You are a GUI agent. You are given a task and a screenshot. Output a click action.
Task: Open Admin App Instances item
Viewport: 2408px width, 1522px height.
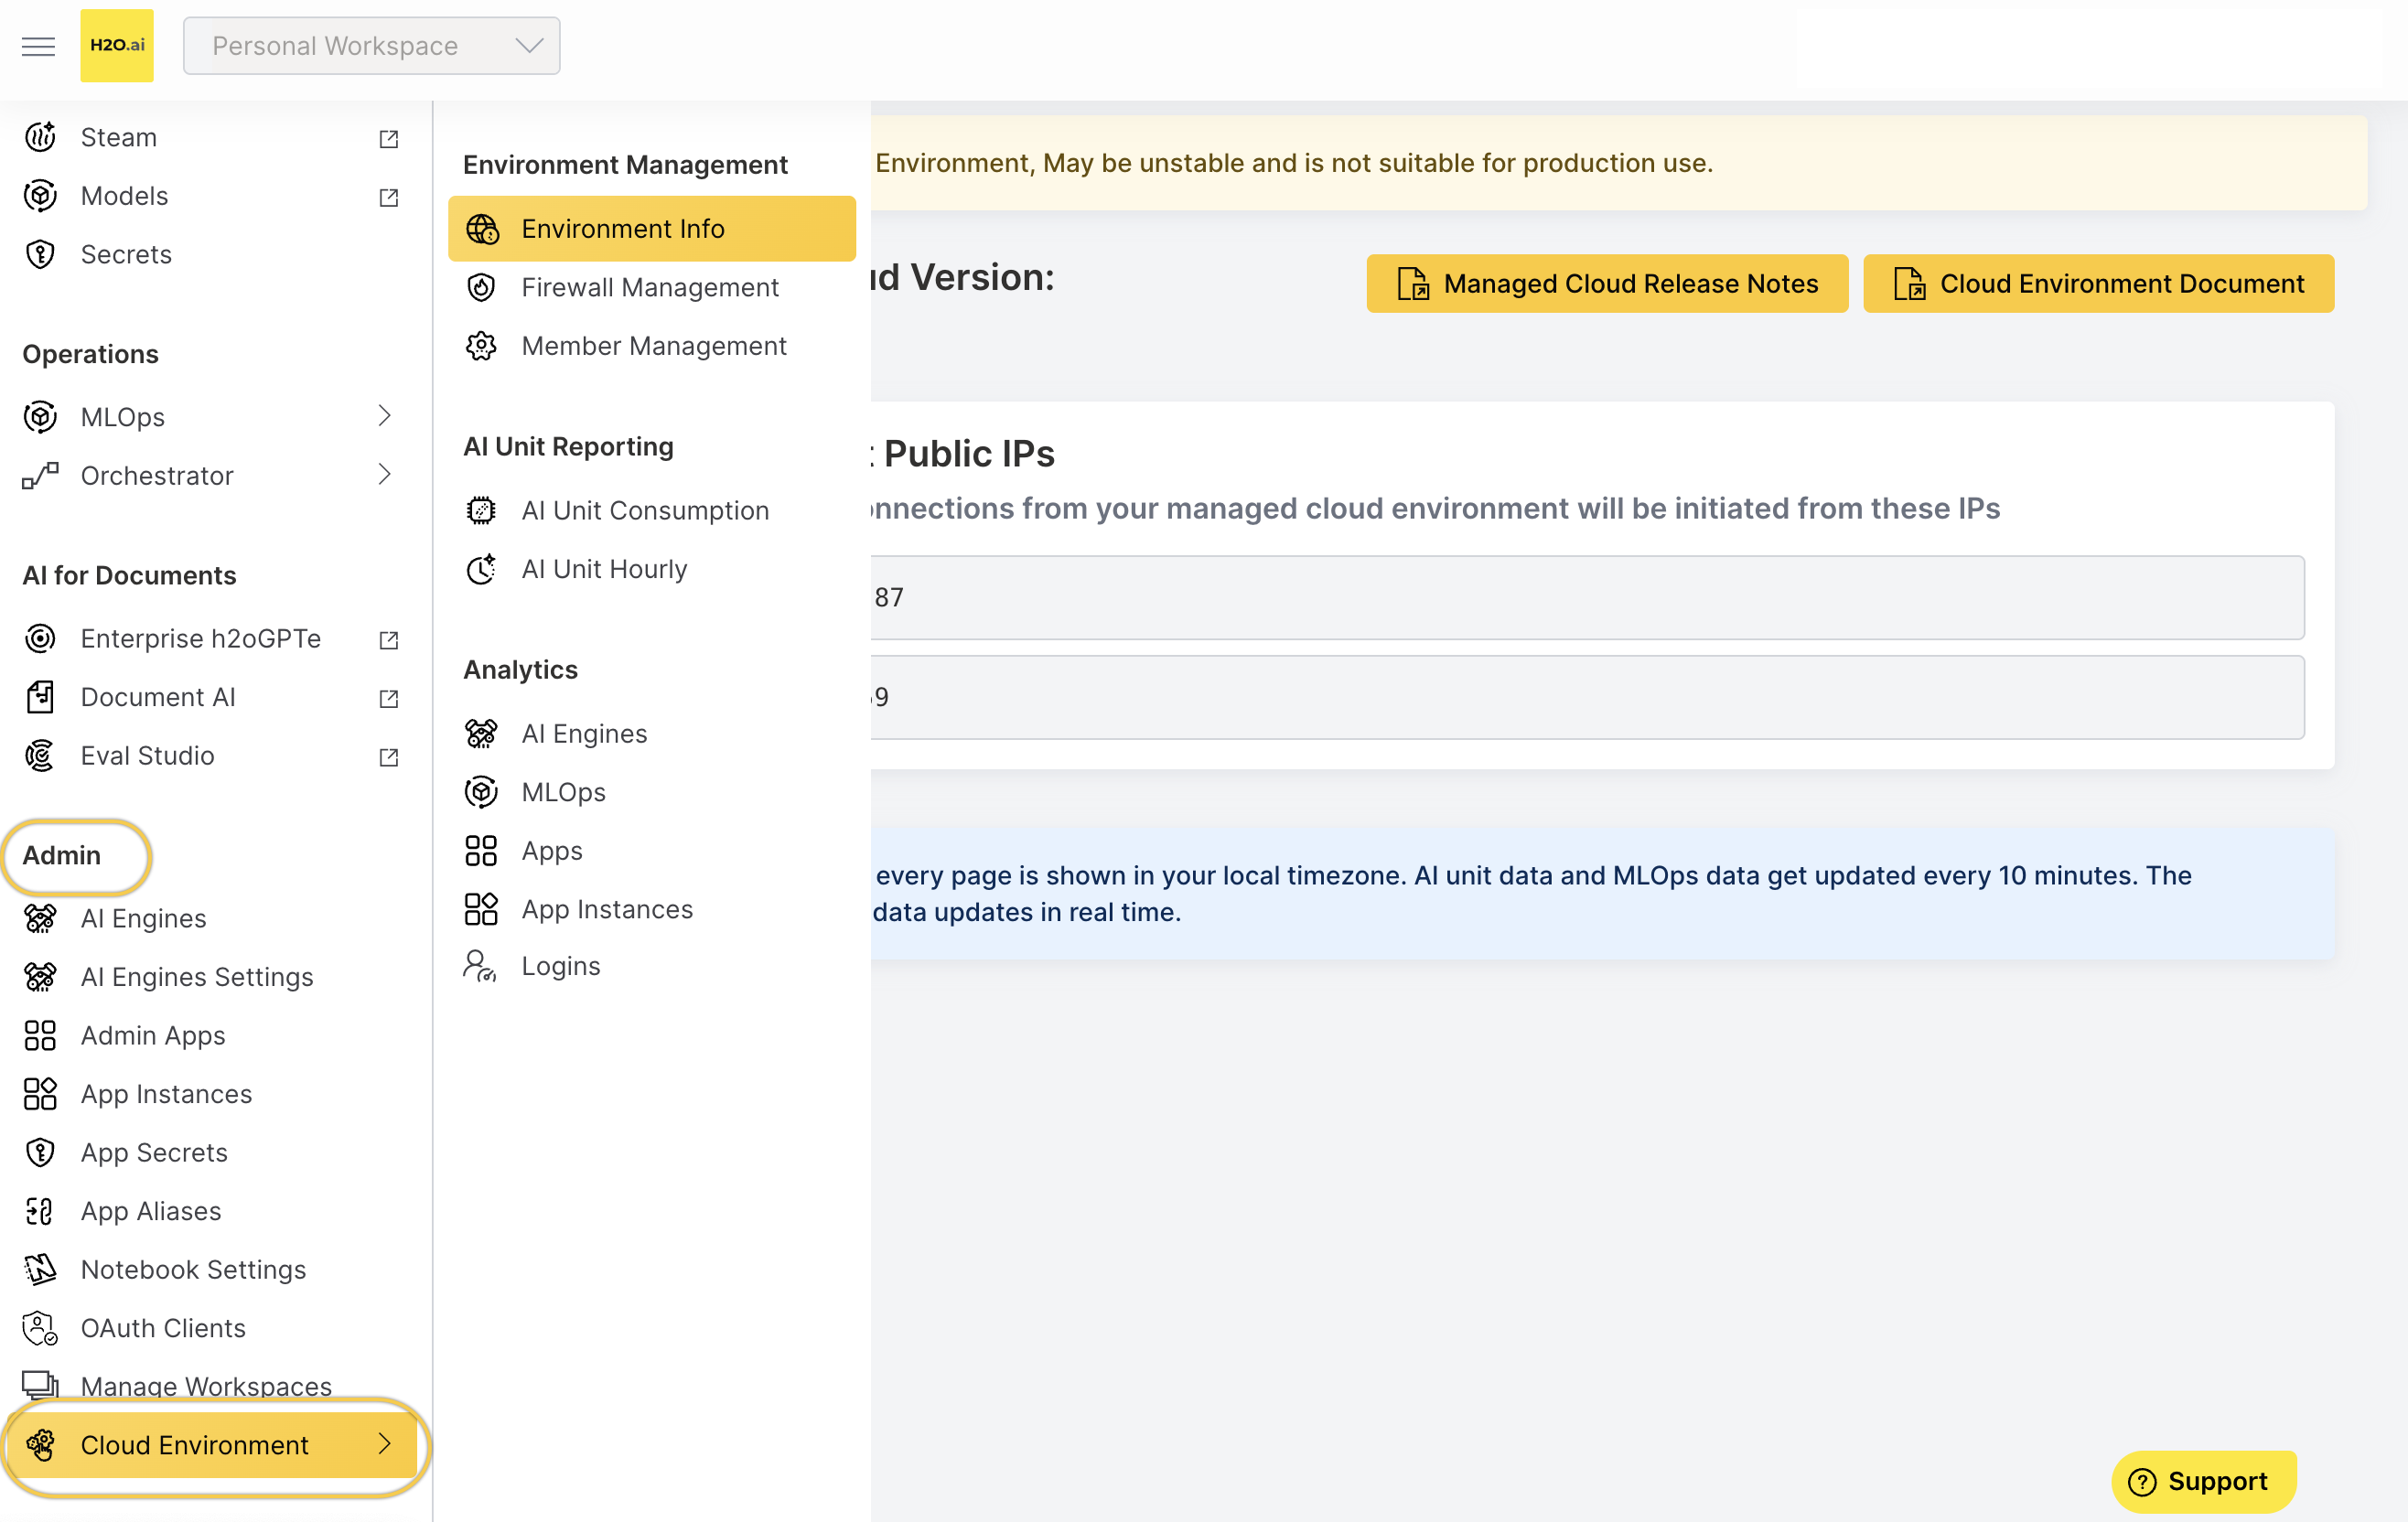tap(166, 1094)
